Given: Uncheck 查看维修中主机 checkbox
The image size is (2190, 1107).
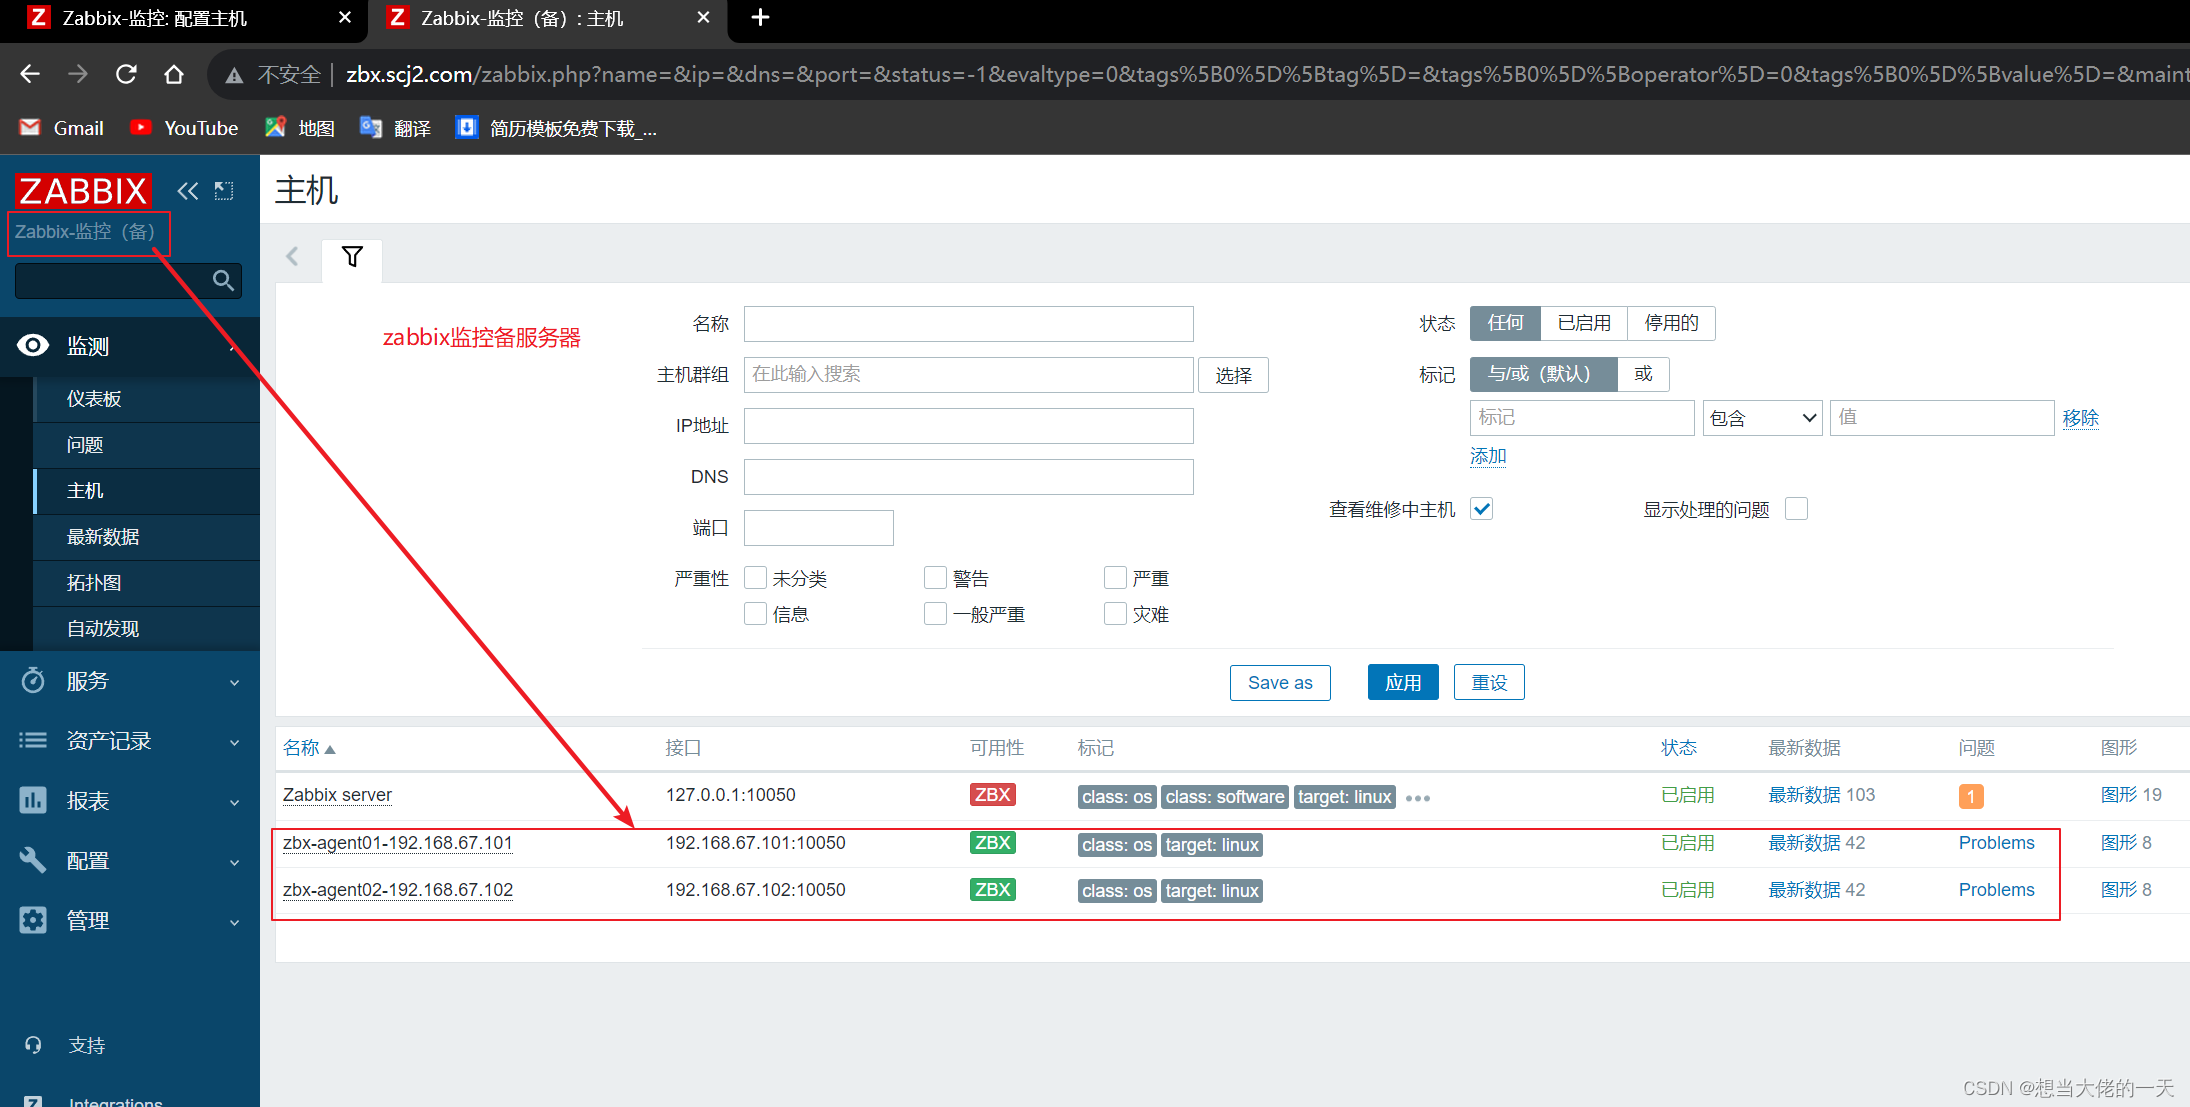Looking at the screenshot, I should (x=1482, y=509).
